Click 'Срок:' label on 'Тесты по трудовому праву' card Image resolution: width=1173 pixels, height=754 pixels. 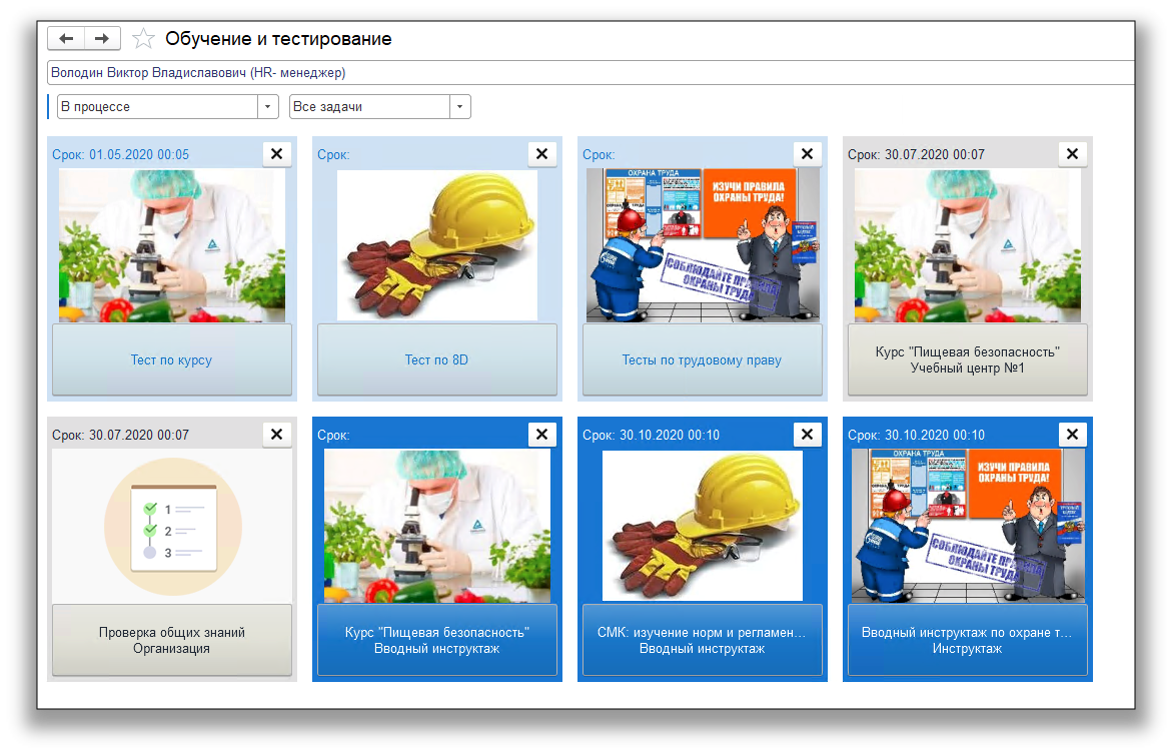(598, 155)
